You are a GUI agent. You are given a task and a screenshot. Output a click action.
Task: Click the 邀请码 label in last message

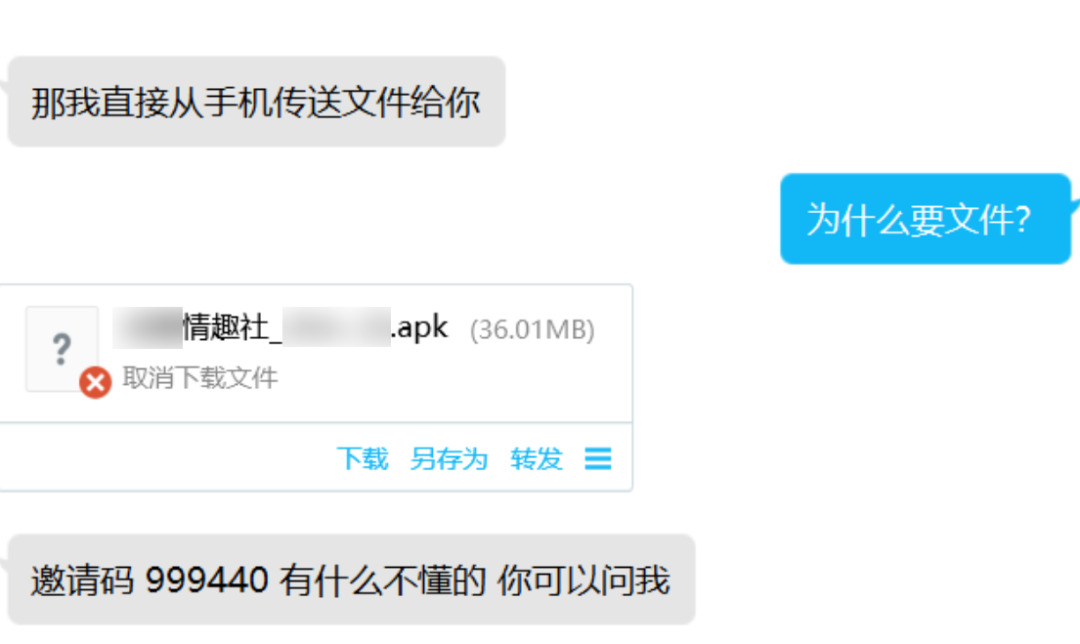coord(82,580)
